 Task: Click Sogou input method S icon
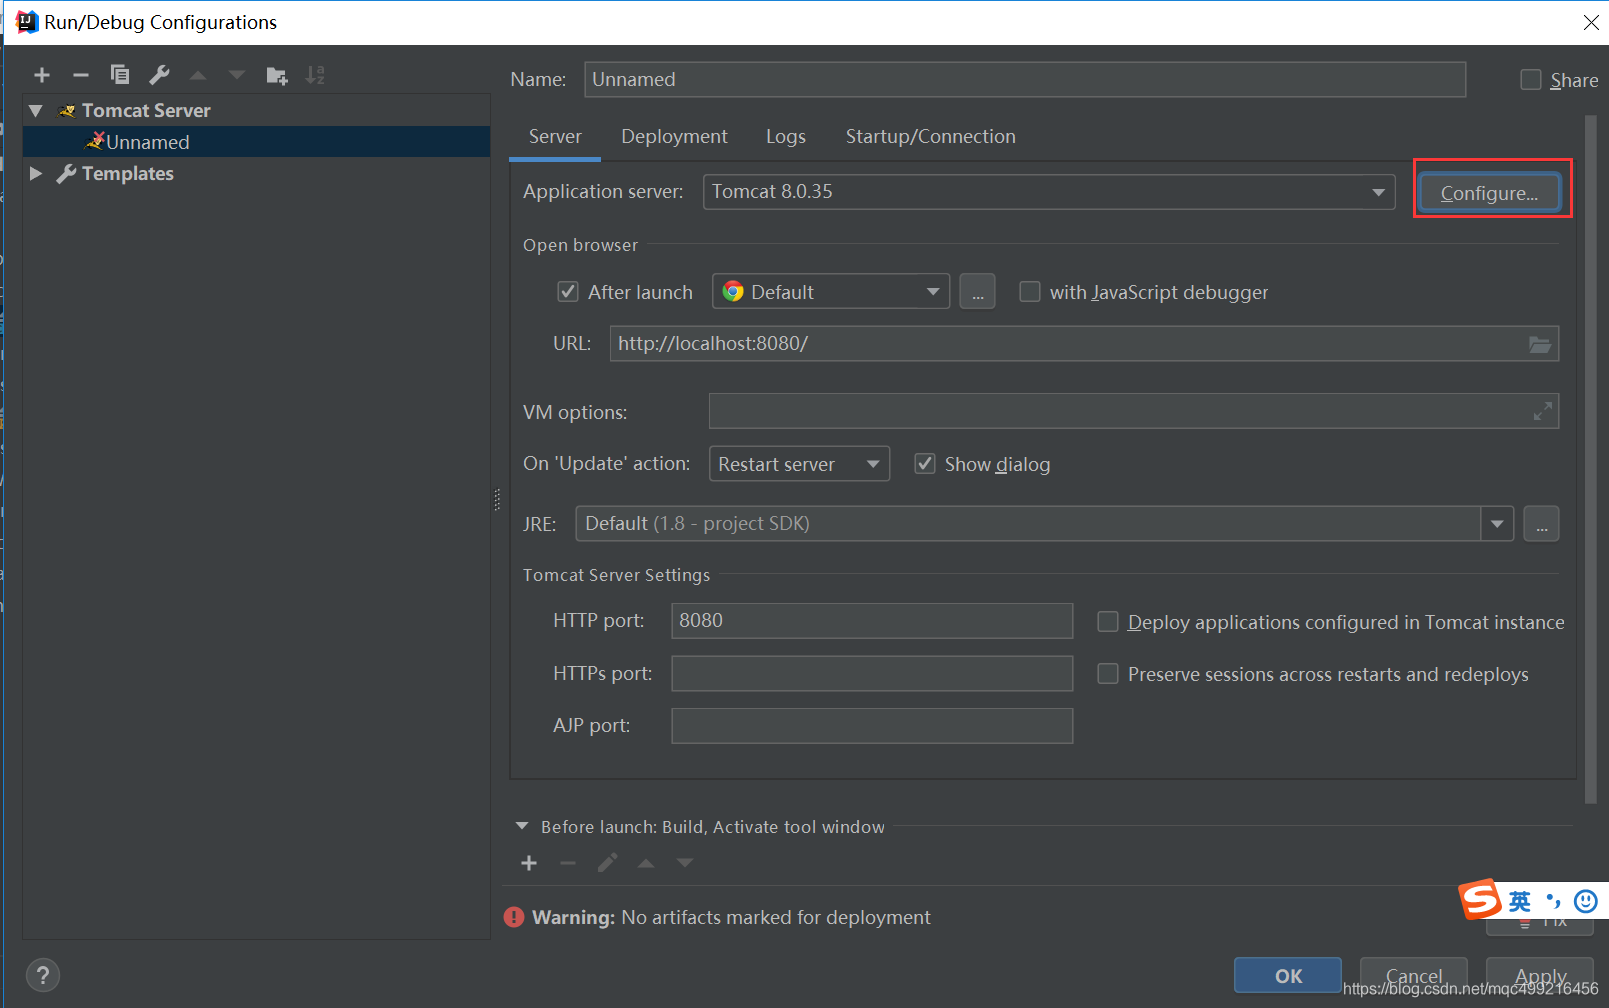coord(1480,899)
